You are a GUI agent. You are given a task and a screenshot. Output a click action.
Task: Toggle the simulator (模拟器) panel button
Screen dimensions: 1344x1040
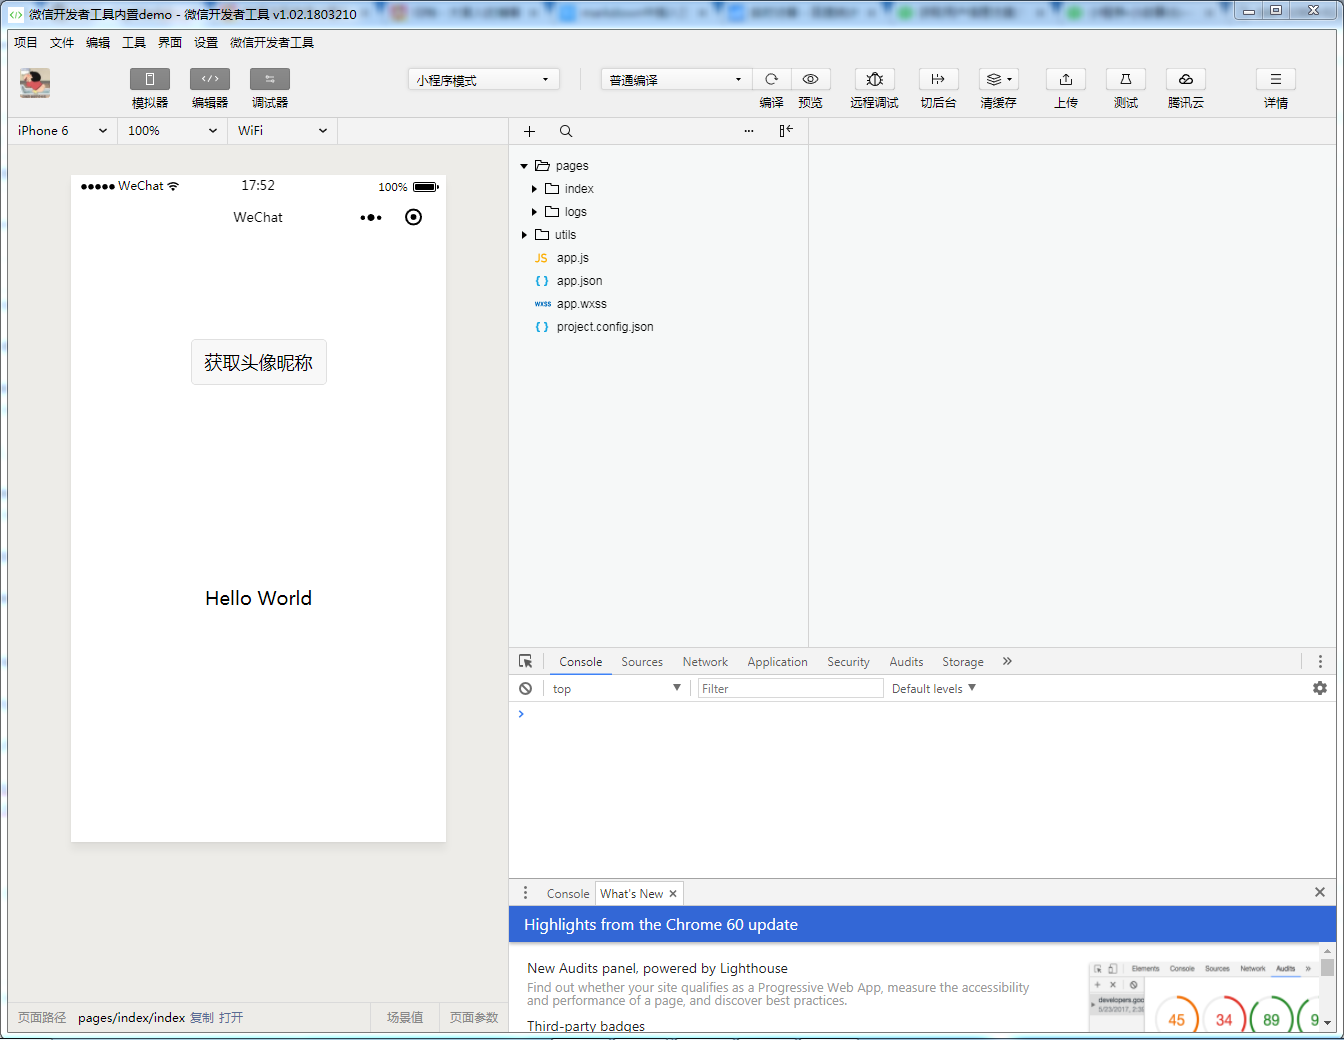pyautogui.click(x=150, y=79)
